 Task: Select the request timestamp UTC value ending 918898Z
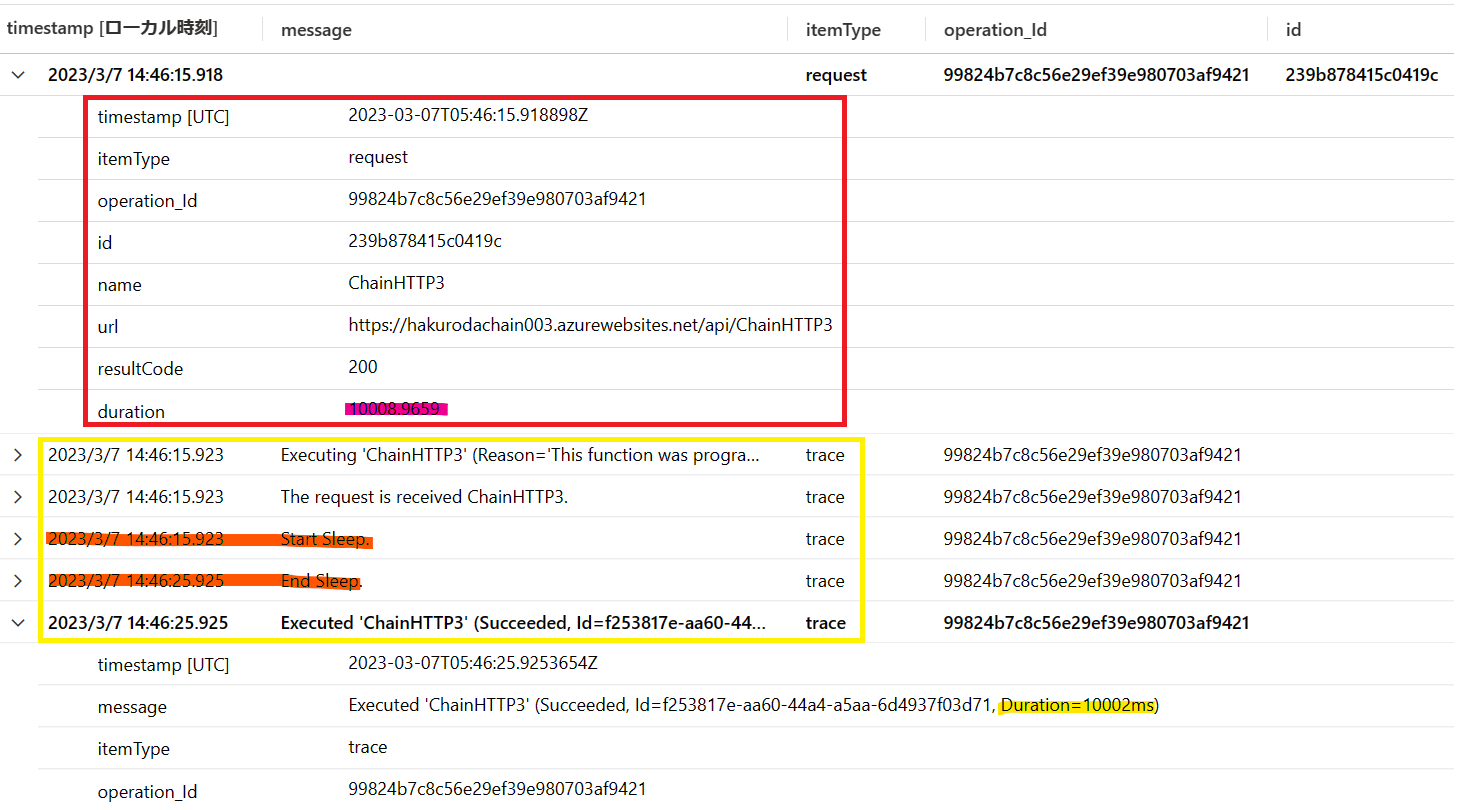(x=467, y=115)
